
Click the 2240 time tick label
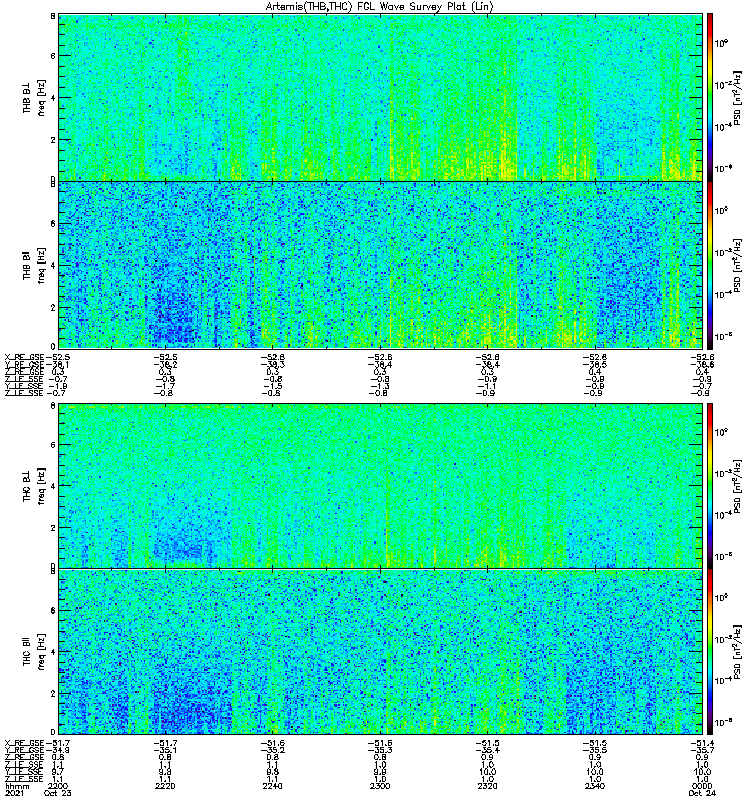pyautogui.click(x=272, y=786)
